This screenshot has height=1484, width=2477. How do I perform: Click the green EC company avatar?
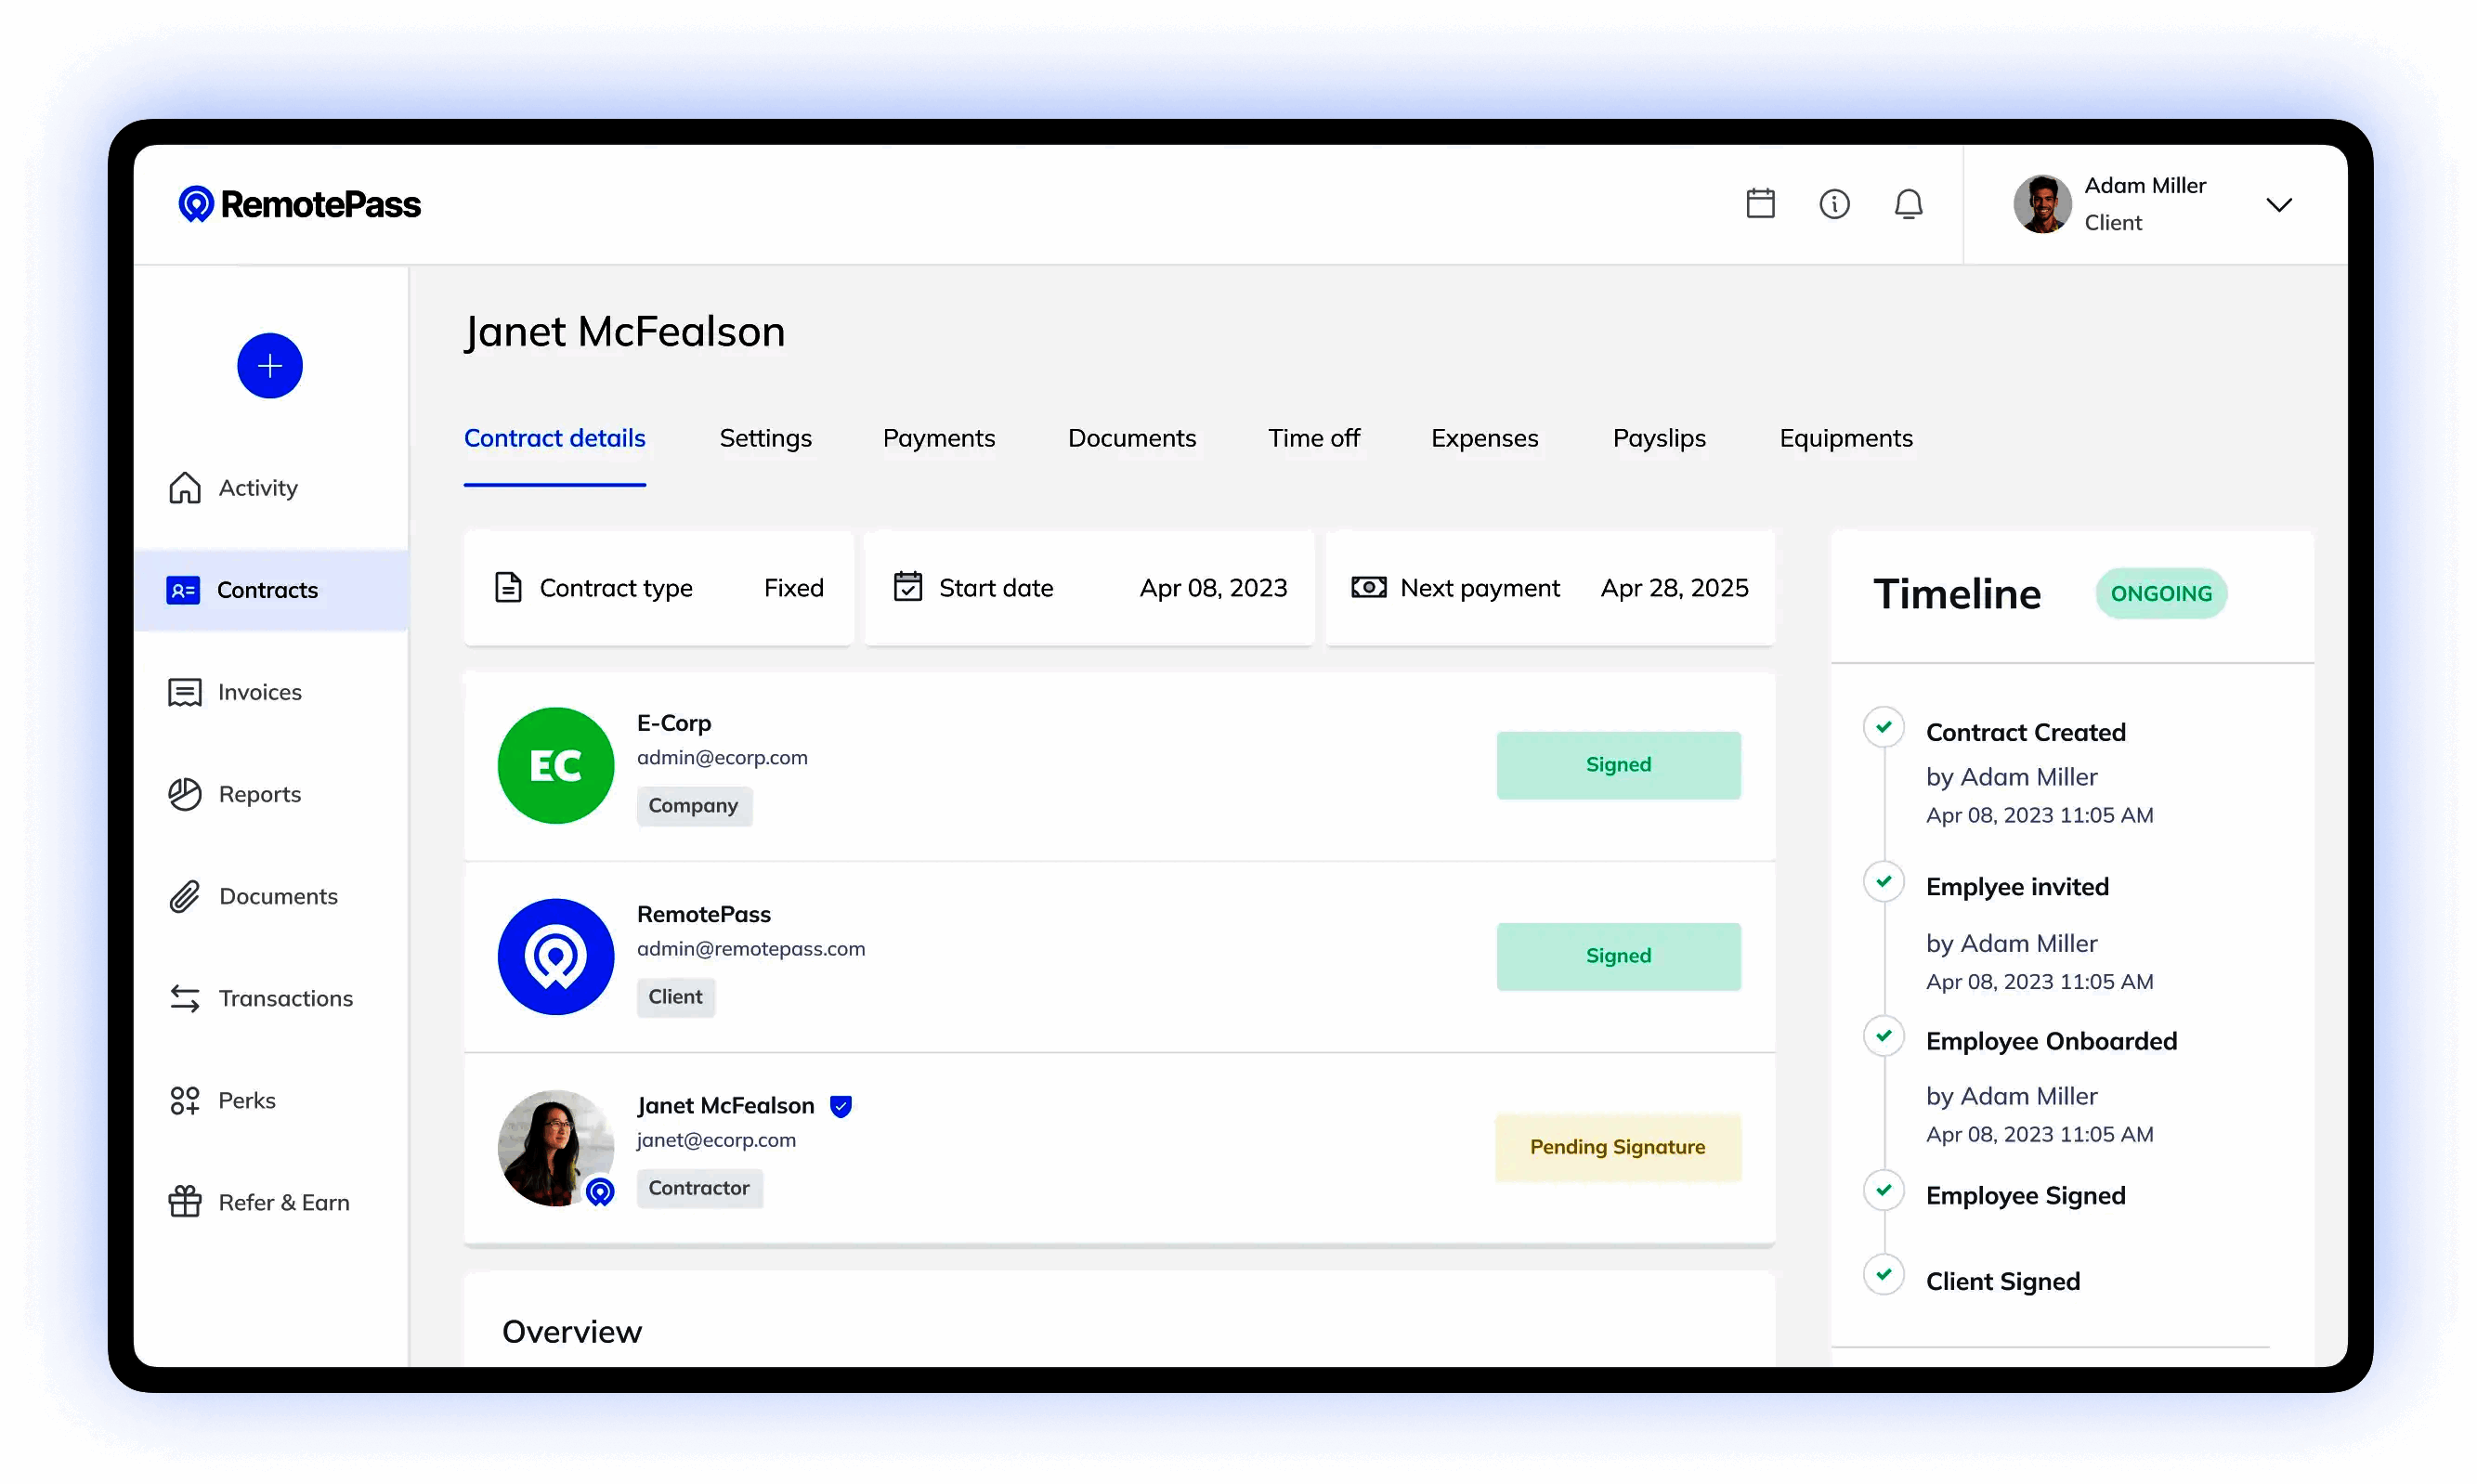pyautogui.click(x=556, y=766)
